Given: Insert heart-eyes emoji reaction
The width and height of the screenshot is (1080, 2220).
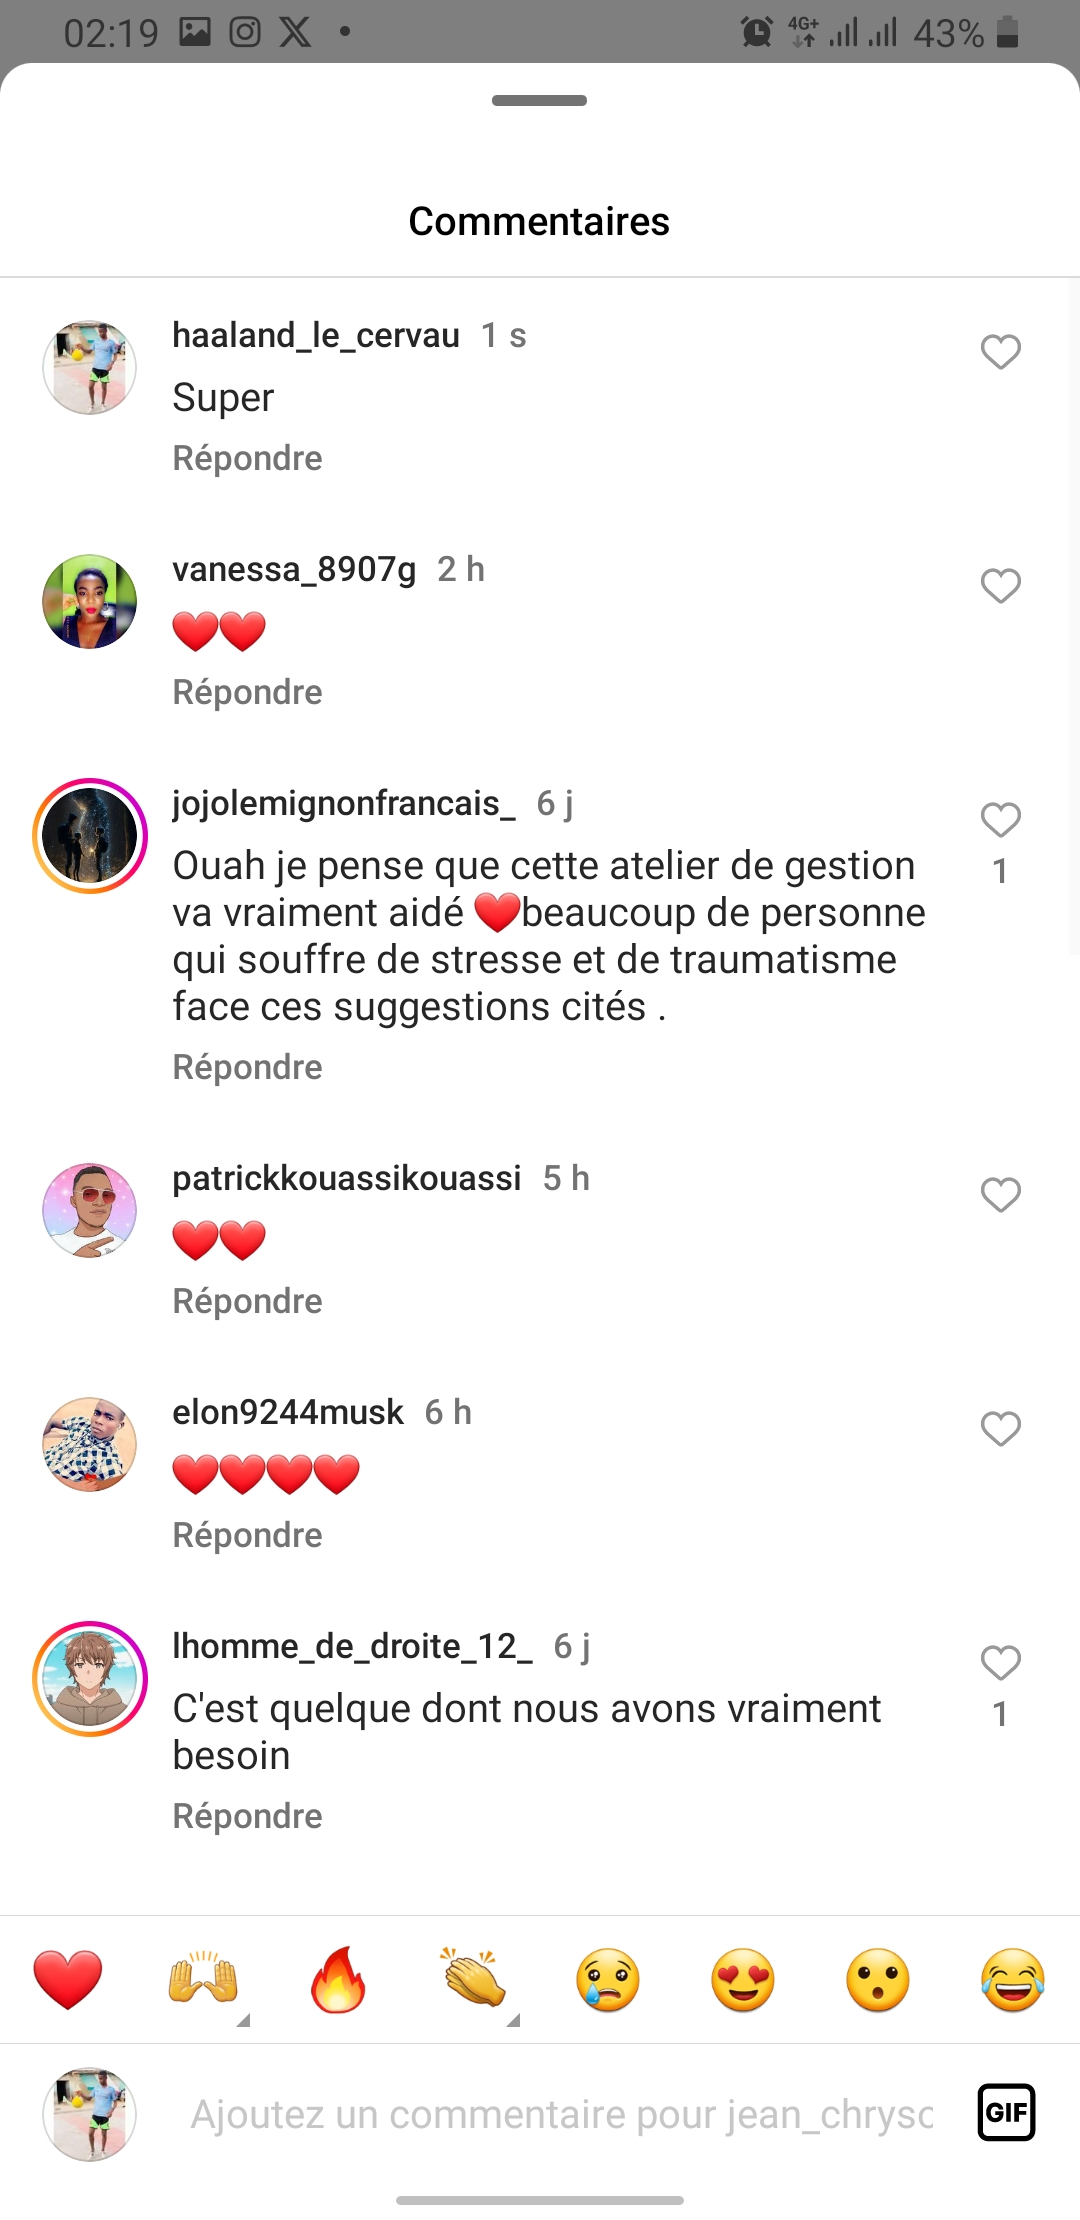Looking at the screenshot, I should (743, 1980).
